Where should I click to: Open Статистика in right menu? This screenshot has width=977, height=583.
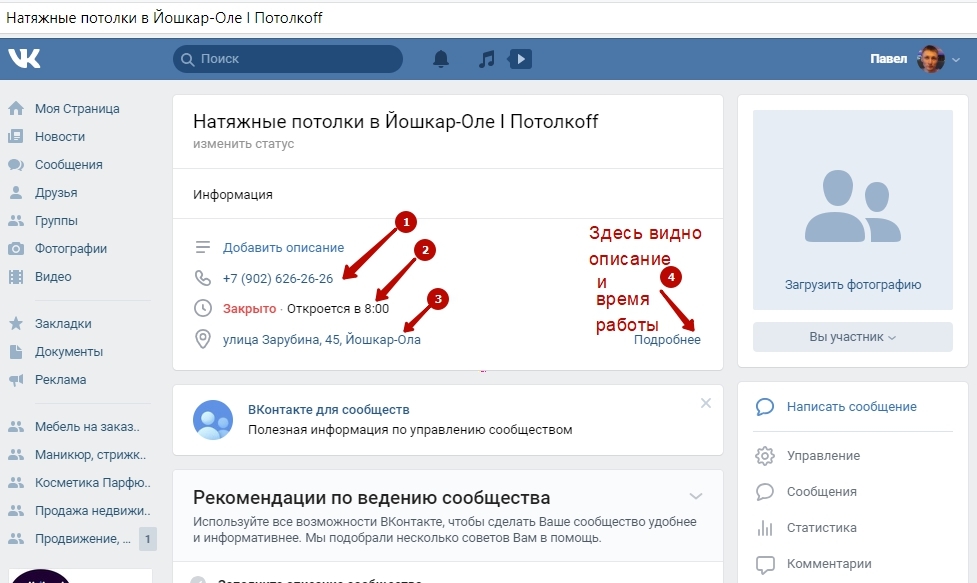[821, 528]
